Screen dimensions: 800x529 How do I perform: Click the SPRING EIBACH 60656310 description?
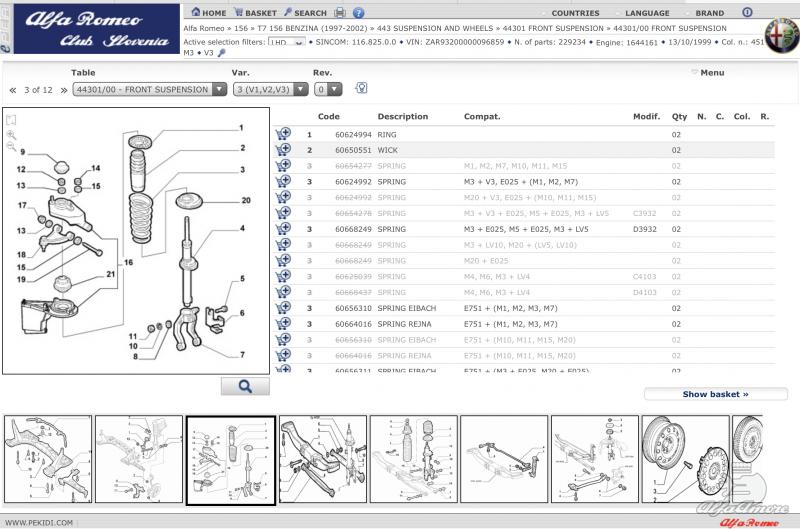click(407, 309)
